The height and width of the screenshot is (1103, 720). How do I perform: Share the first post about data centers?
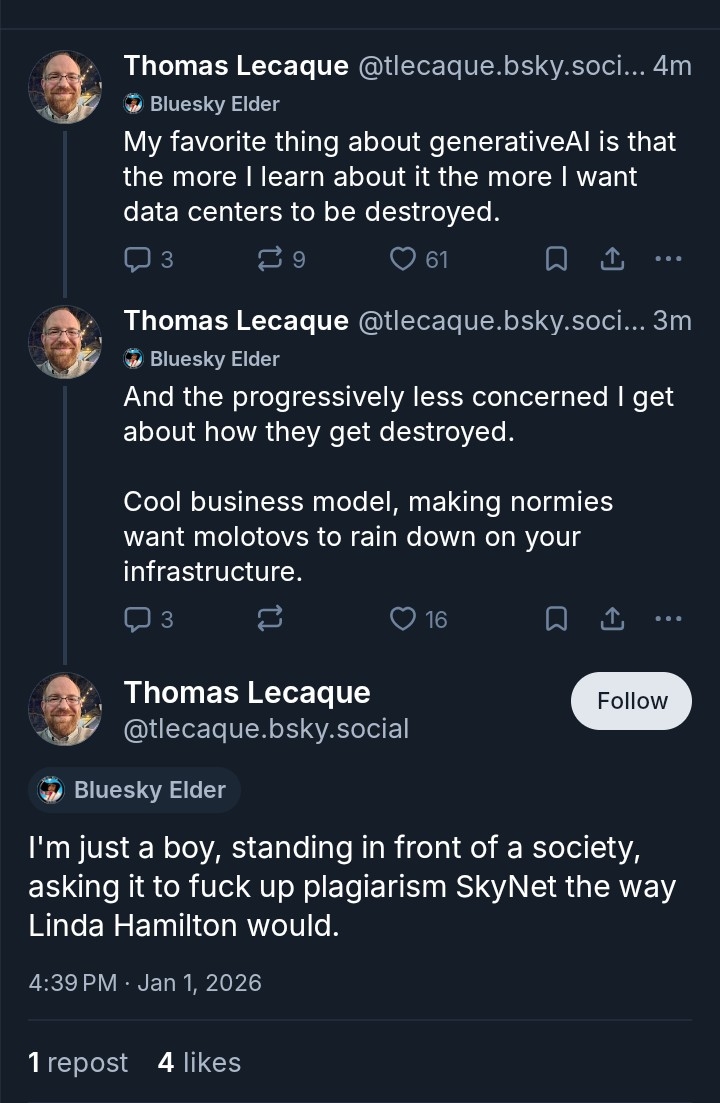[x=612, y=260]
